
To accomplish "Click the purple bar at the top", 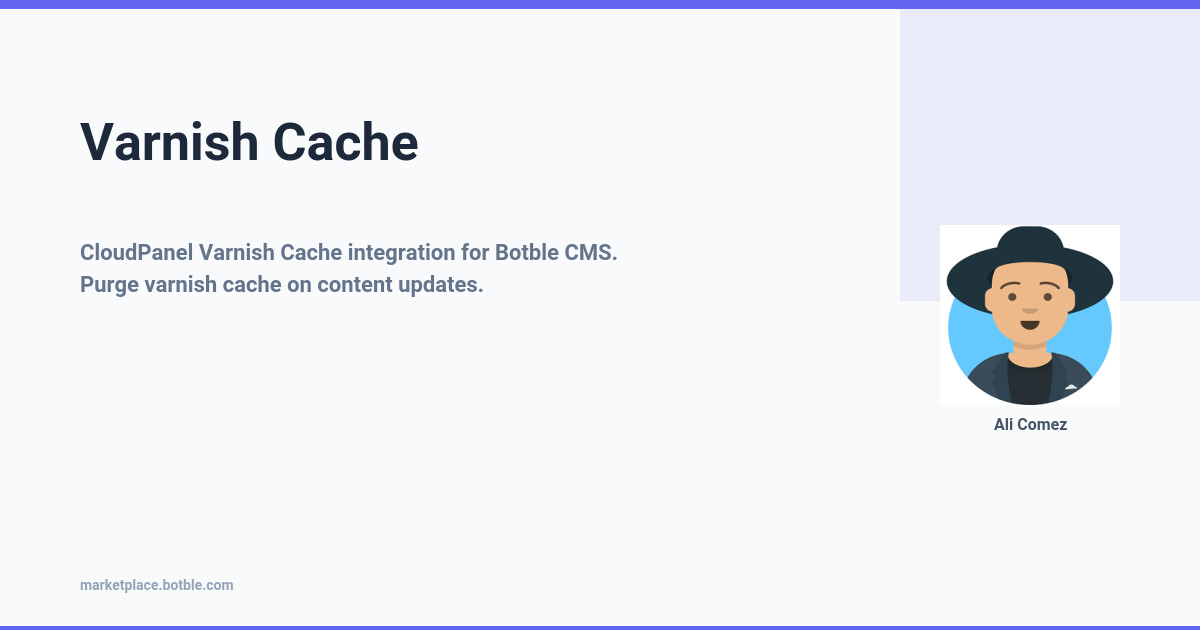I will pos(600,4).
